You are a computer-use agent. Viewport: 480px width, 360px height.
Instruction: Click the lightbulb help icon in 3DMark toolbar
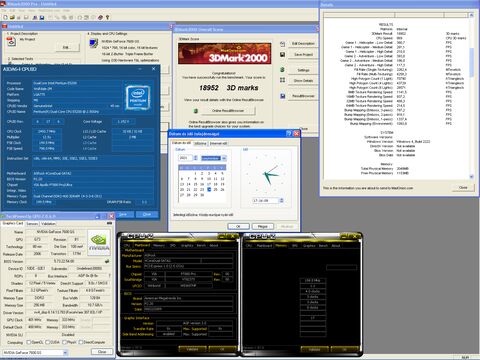(x=107, y=17)
